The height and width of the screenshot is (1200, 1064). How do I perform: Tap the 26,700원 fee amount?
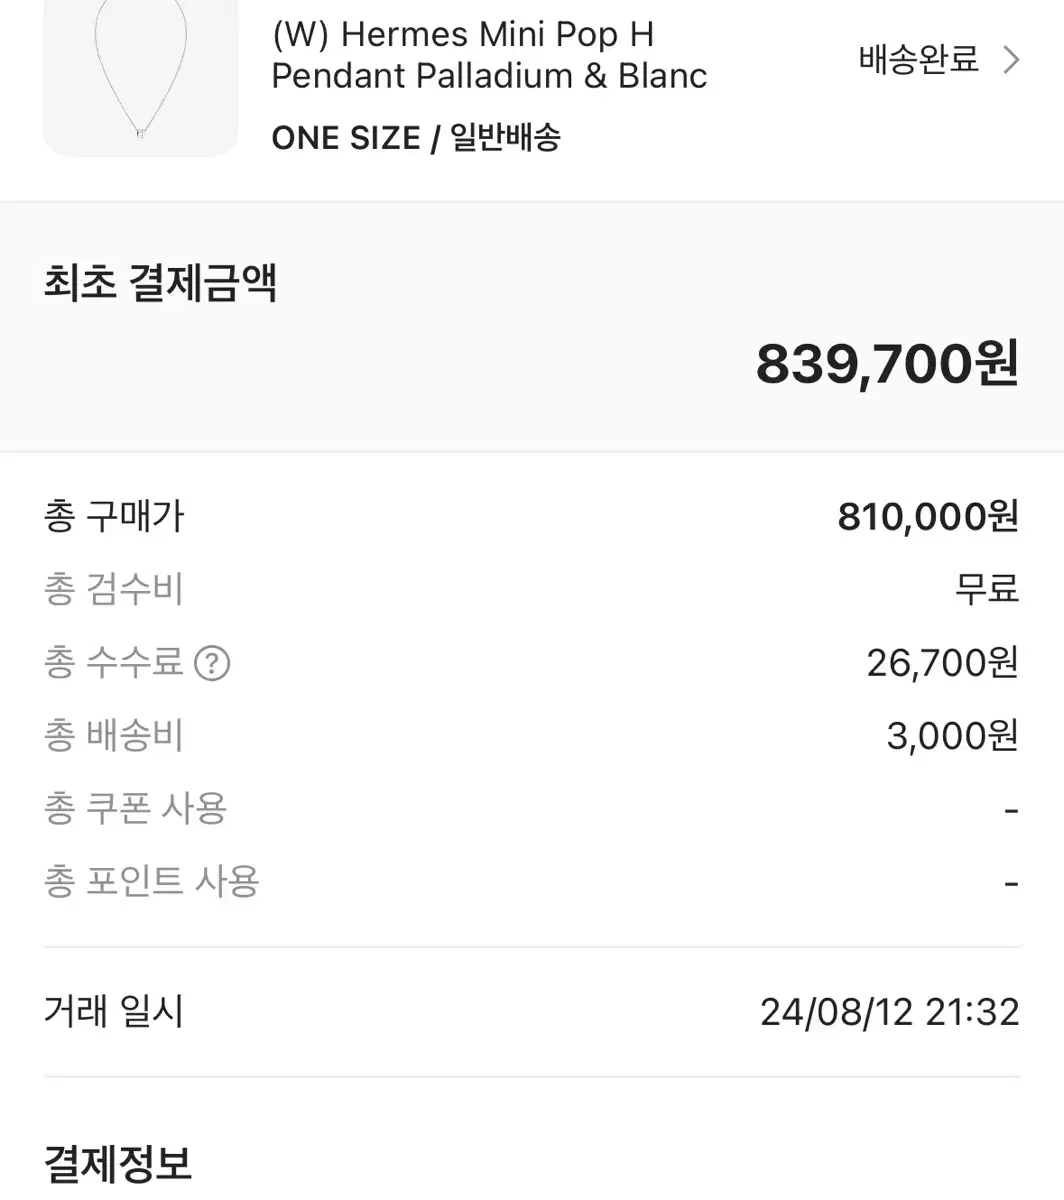tap(943, 662)
